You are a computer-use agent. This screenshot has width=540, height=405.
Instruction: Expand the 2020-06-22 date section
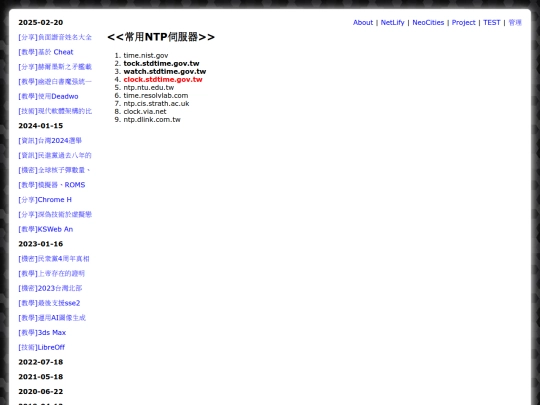tap(41, 392)
